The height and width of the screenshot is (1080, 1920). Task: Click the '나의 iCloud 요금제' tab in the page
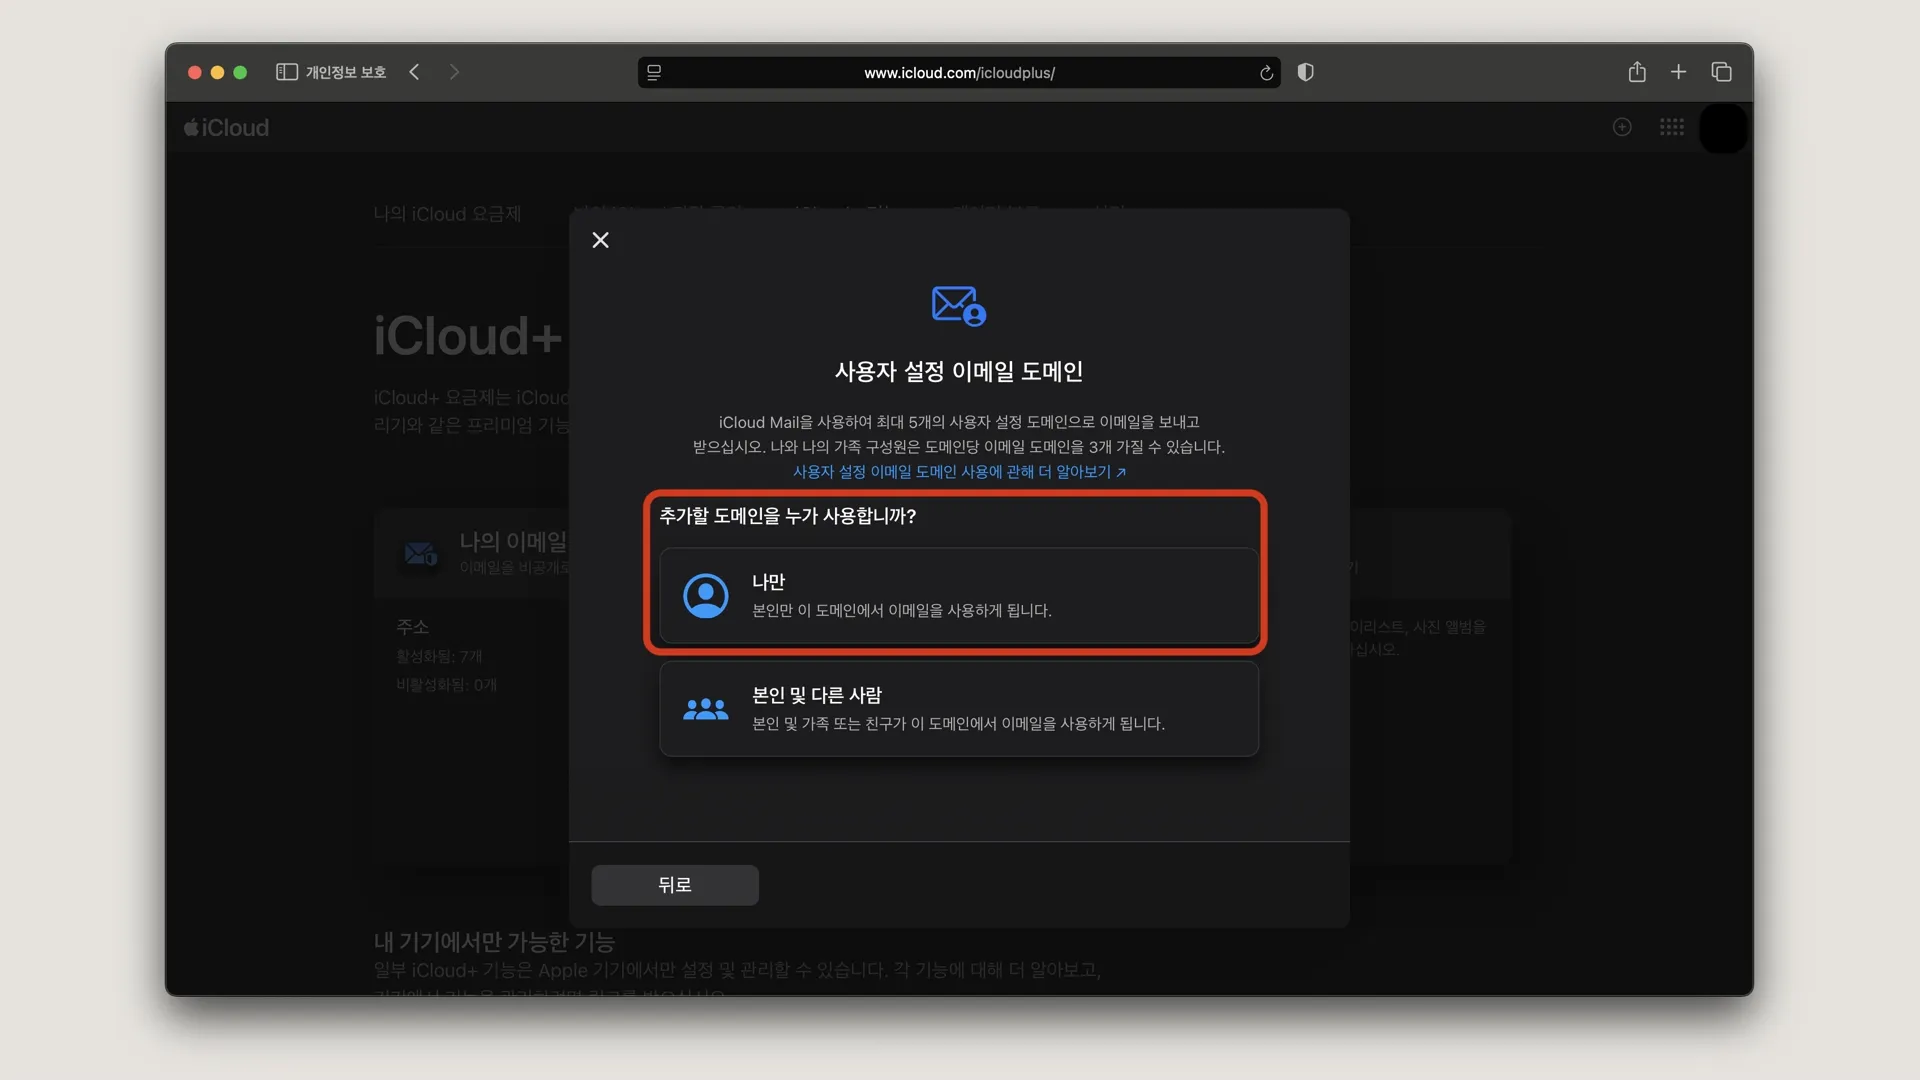coord(447,214)
